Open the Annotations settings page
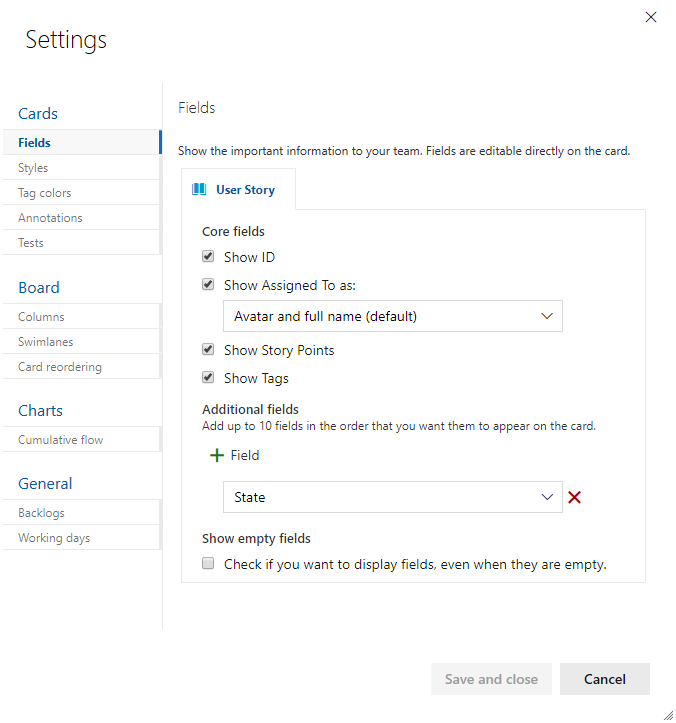 [x=82, y=217]
